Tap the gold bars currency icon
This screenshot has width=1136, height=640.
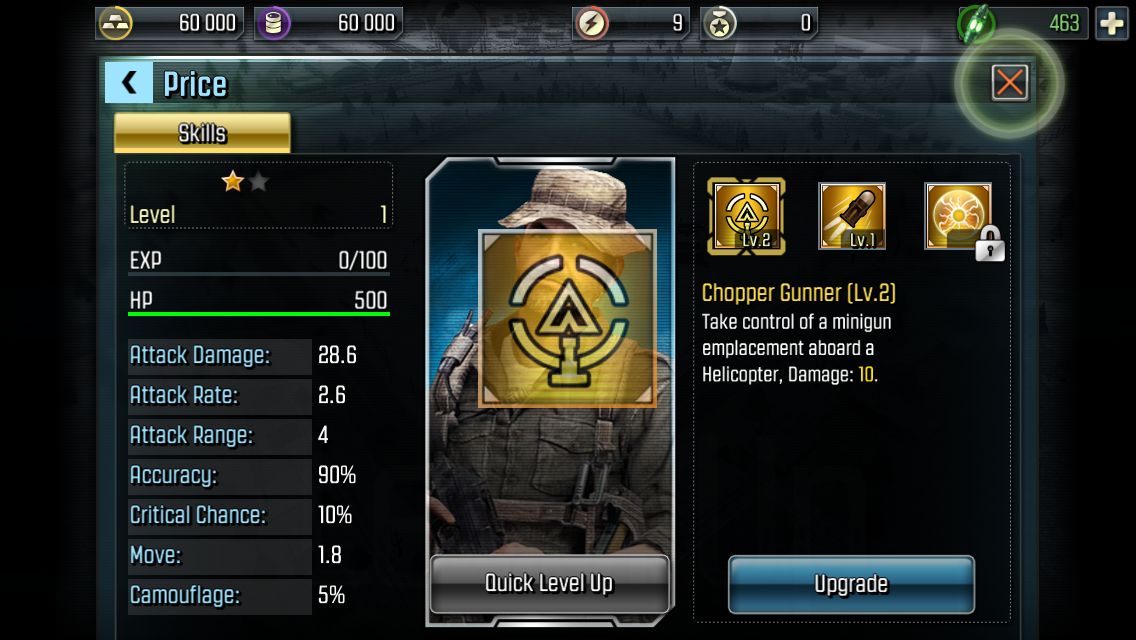tap(114, 23)
